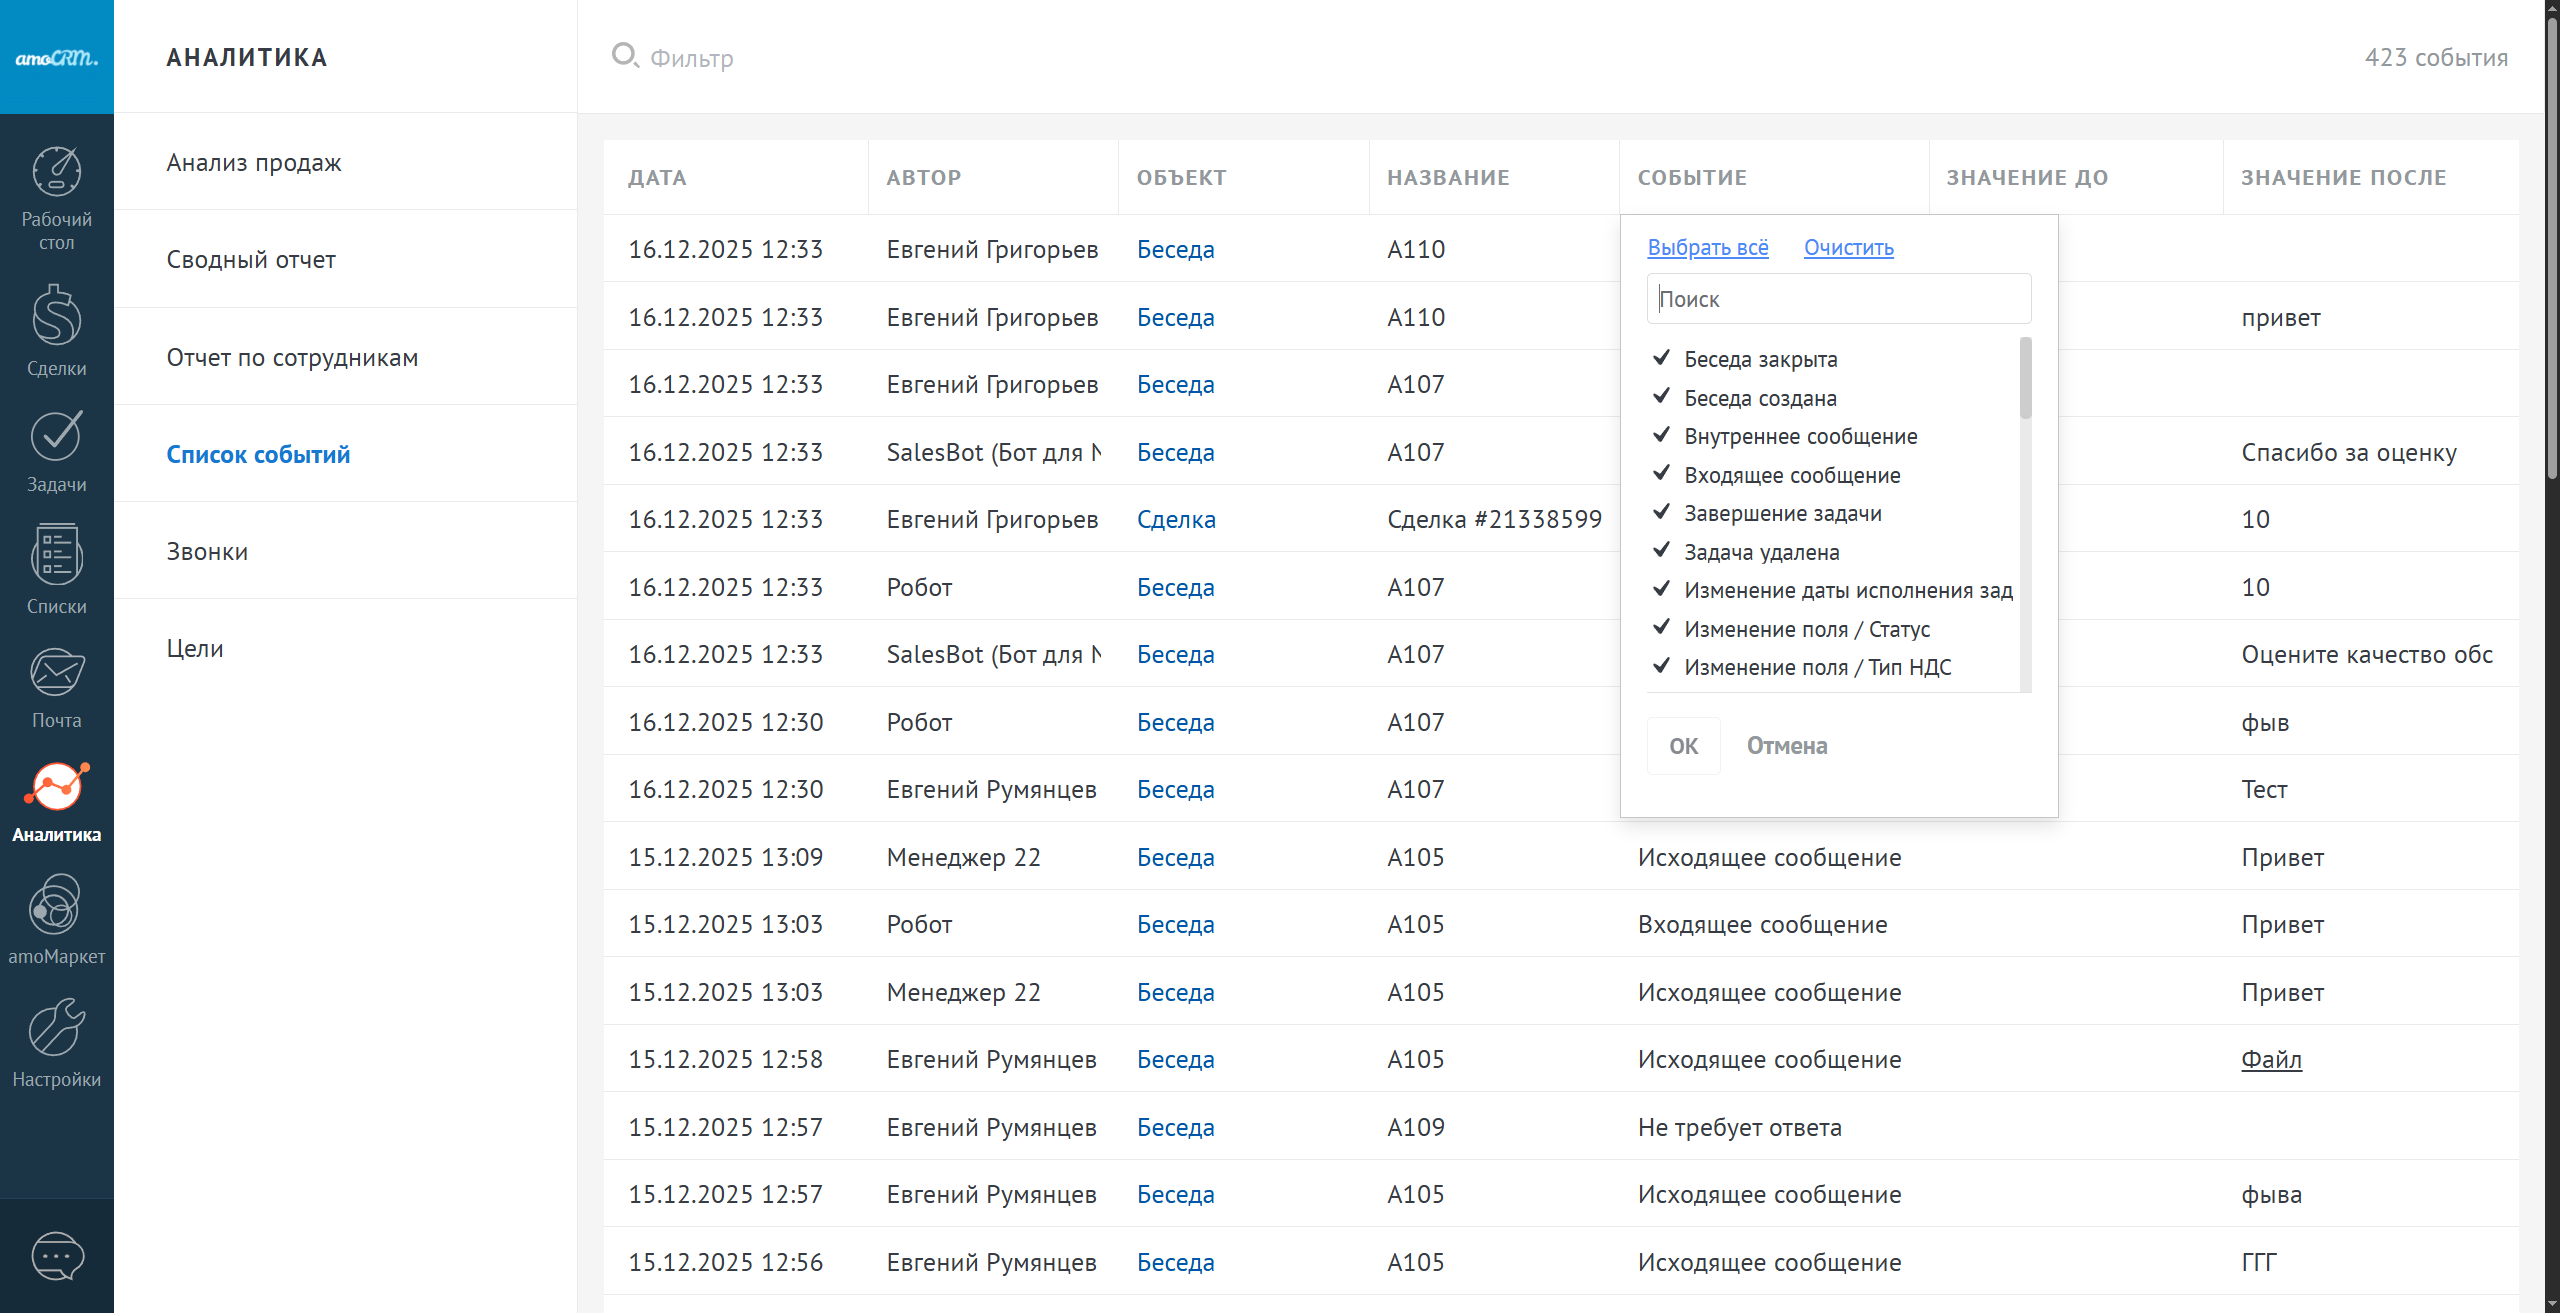Click the amoCRM logo
The image size is (2560, 1313).
click(57, 57)
